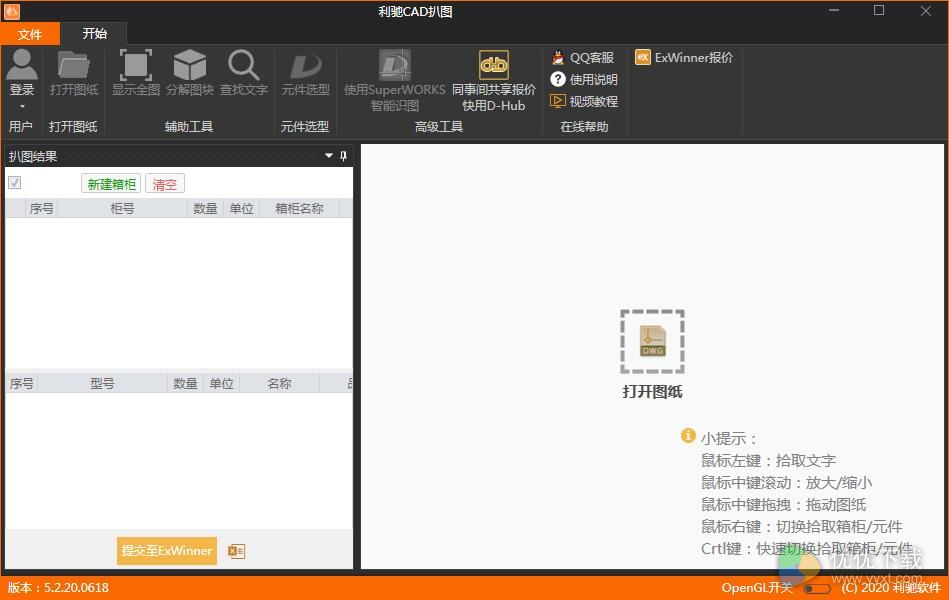Screen dimensions: 949x600
Task: Toggle the select-all checkbox in 扒图结果
Action: click(15, 182)
